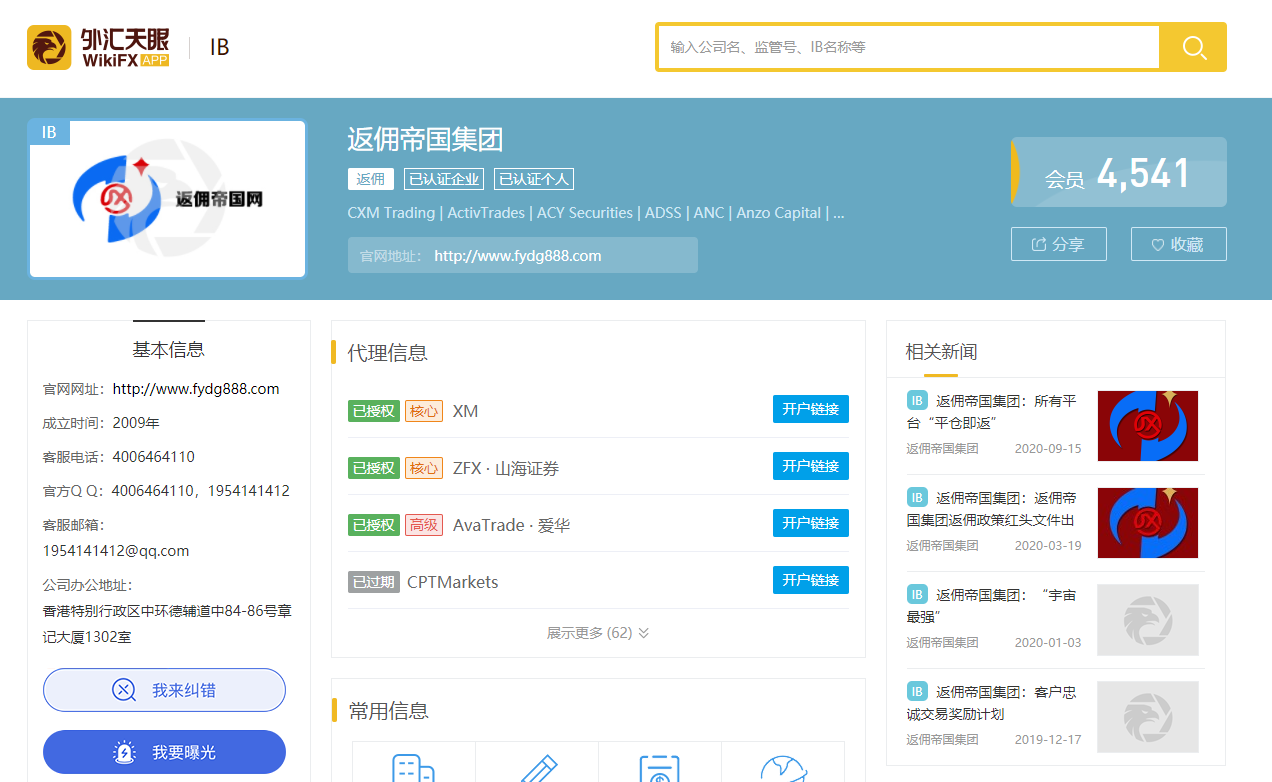Click the 我要曝光 exposure button
The width and height of the screenshot is (1272, 782).
[x=164, y=752]
